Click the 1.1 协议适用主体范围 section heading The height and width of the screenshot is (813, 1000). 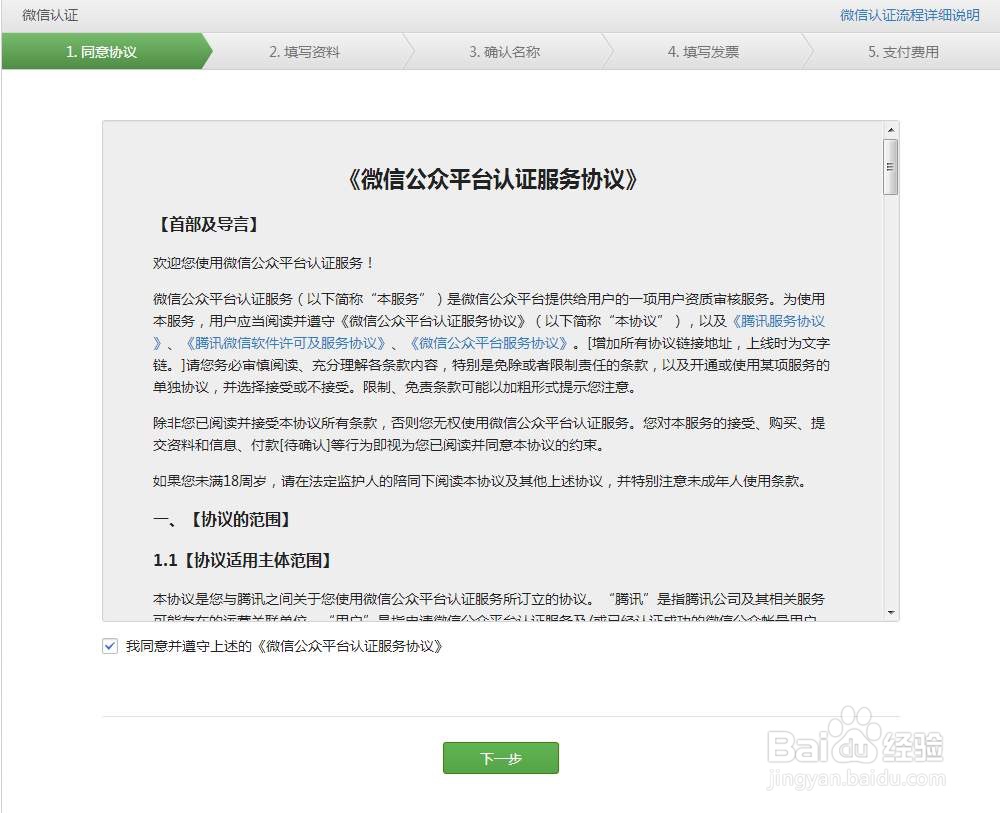pos(225,561)
